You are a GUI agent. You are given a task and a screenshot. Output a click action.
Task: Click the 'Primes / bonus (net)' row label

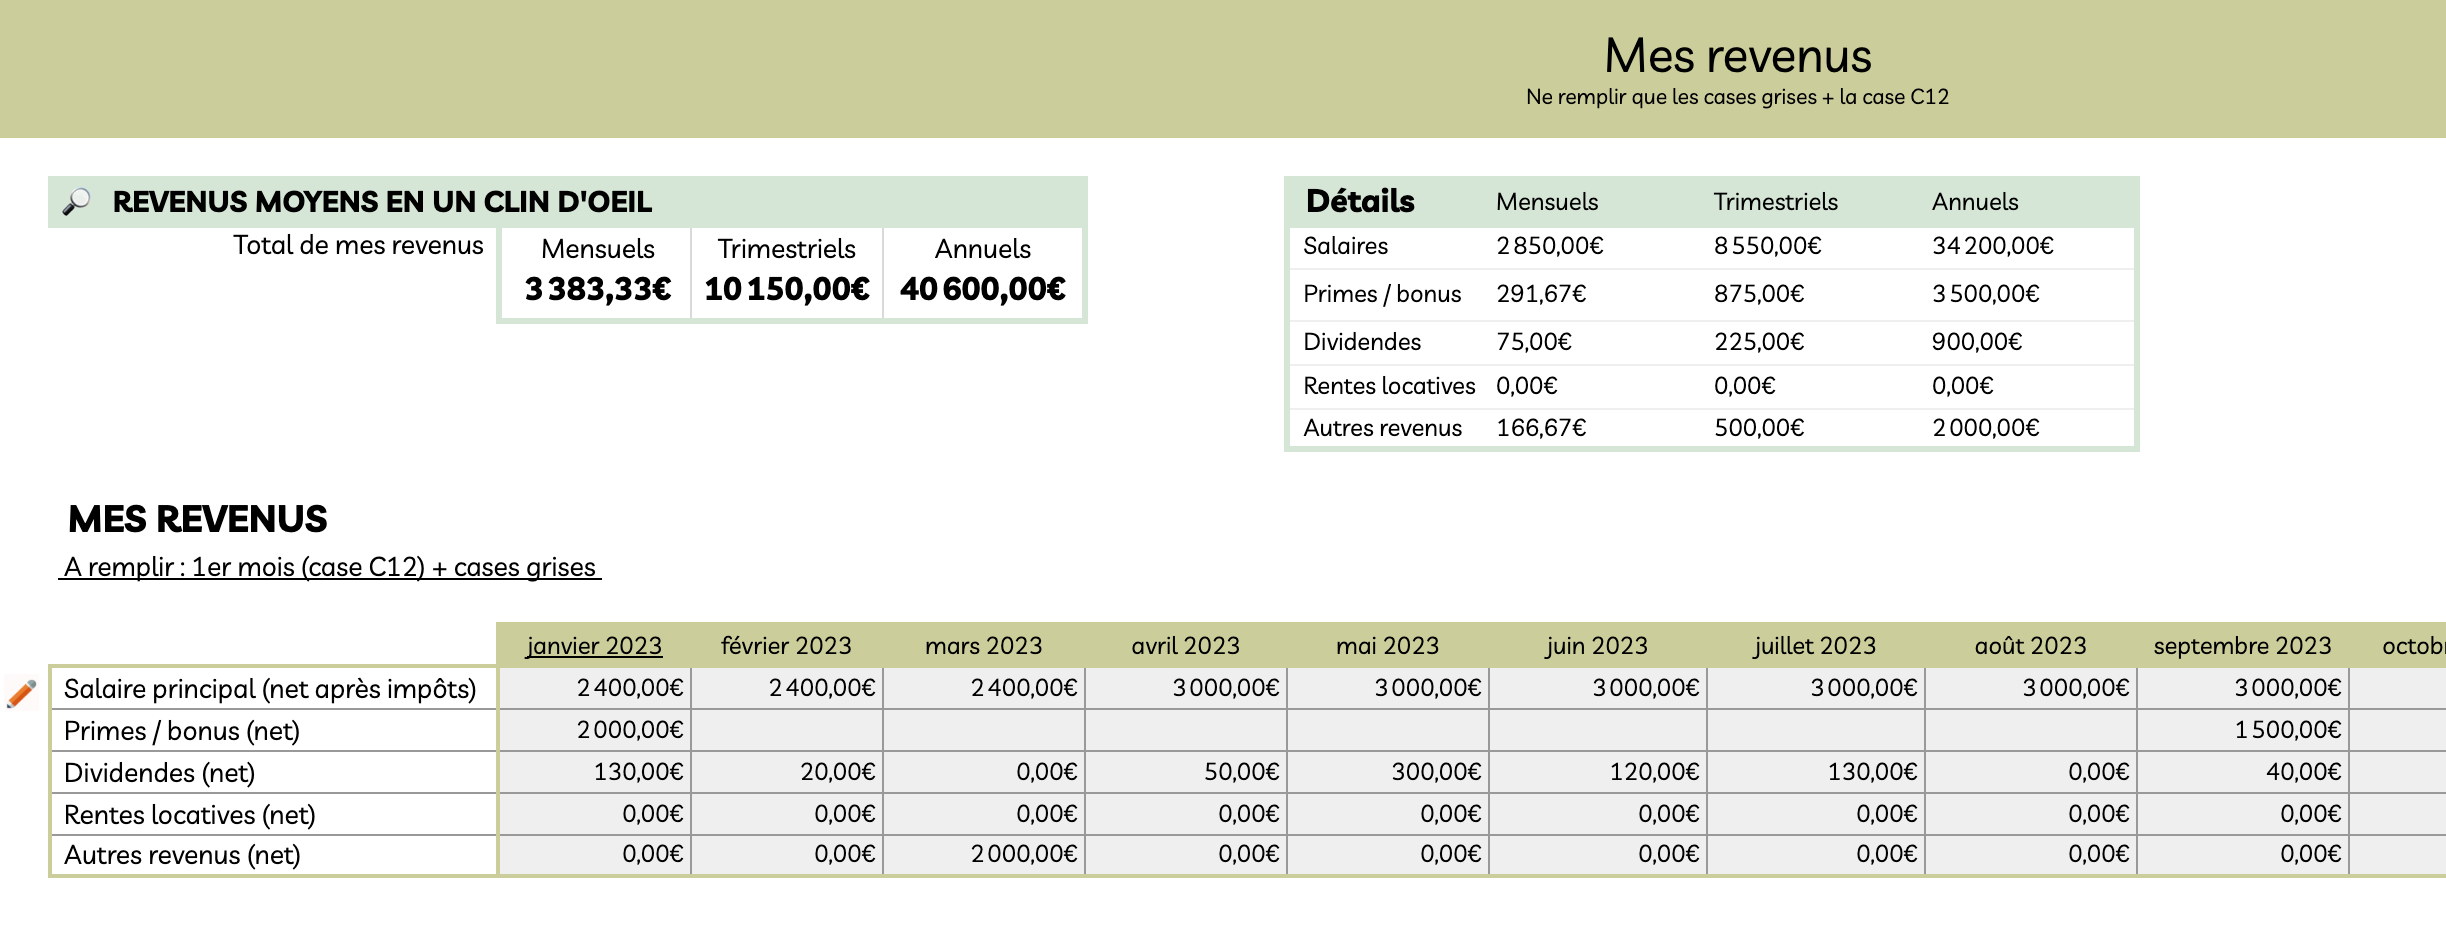pyautogui.click(x=182, y=731)
